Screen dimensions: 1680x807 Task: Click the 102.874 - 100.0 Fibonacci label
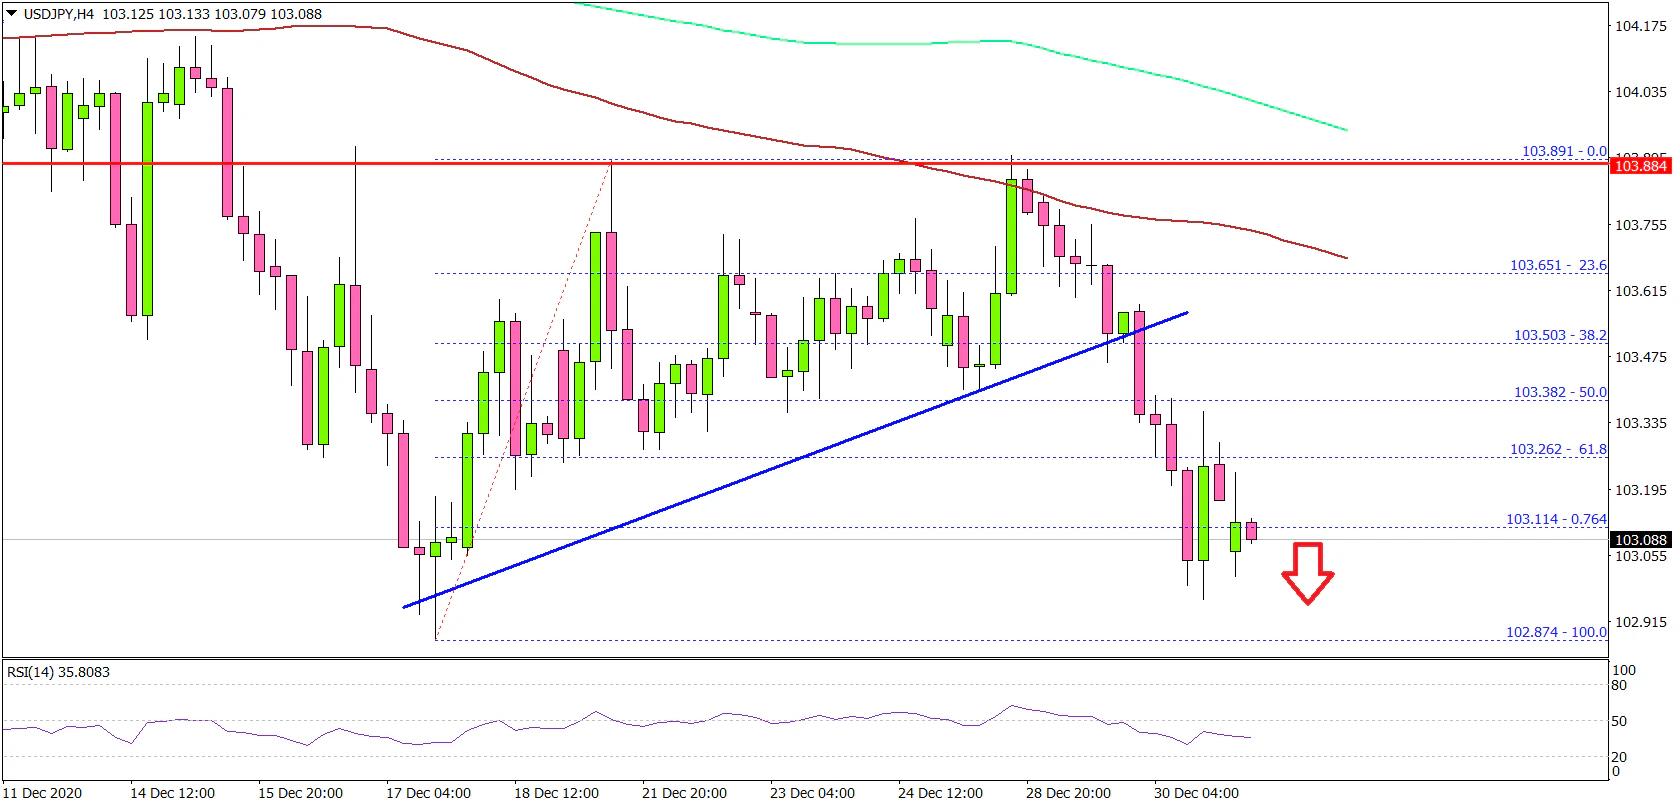(1556, 632)
